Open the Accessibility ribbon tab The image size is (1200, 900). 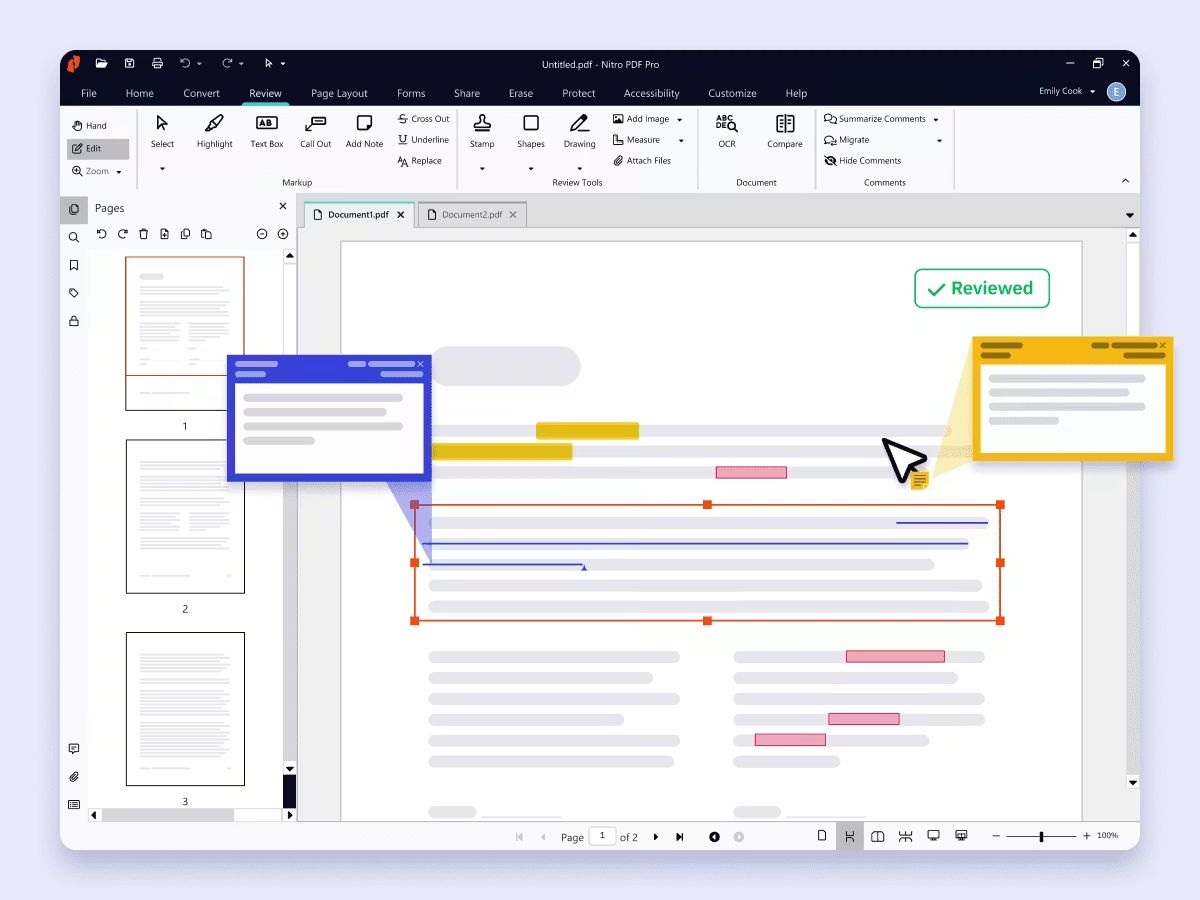(652, 93)
